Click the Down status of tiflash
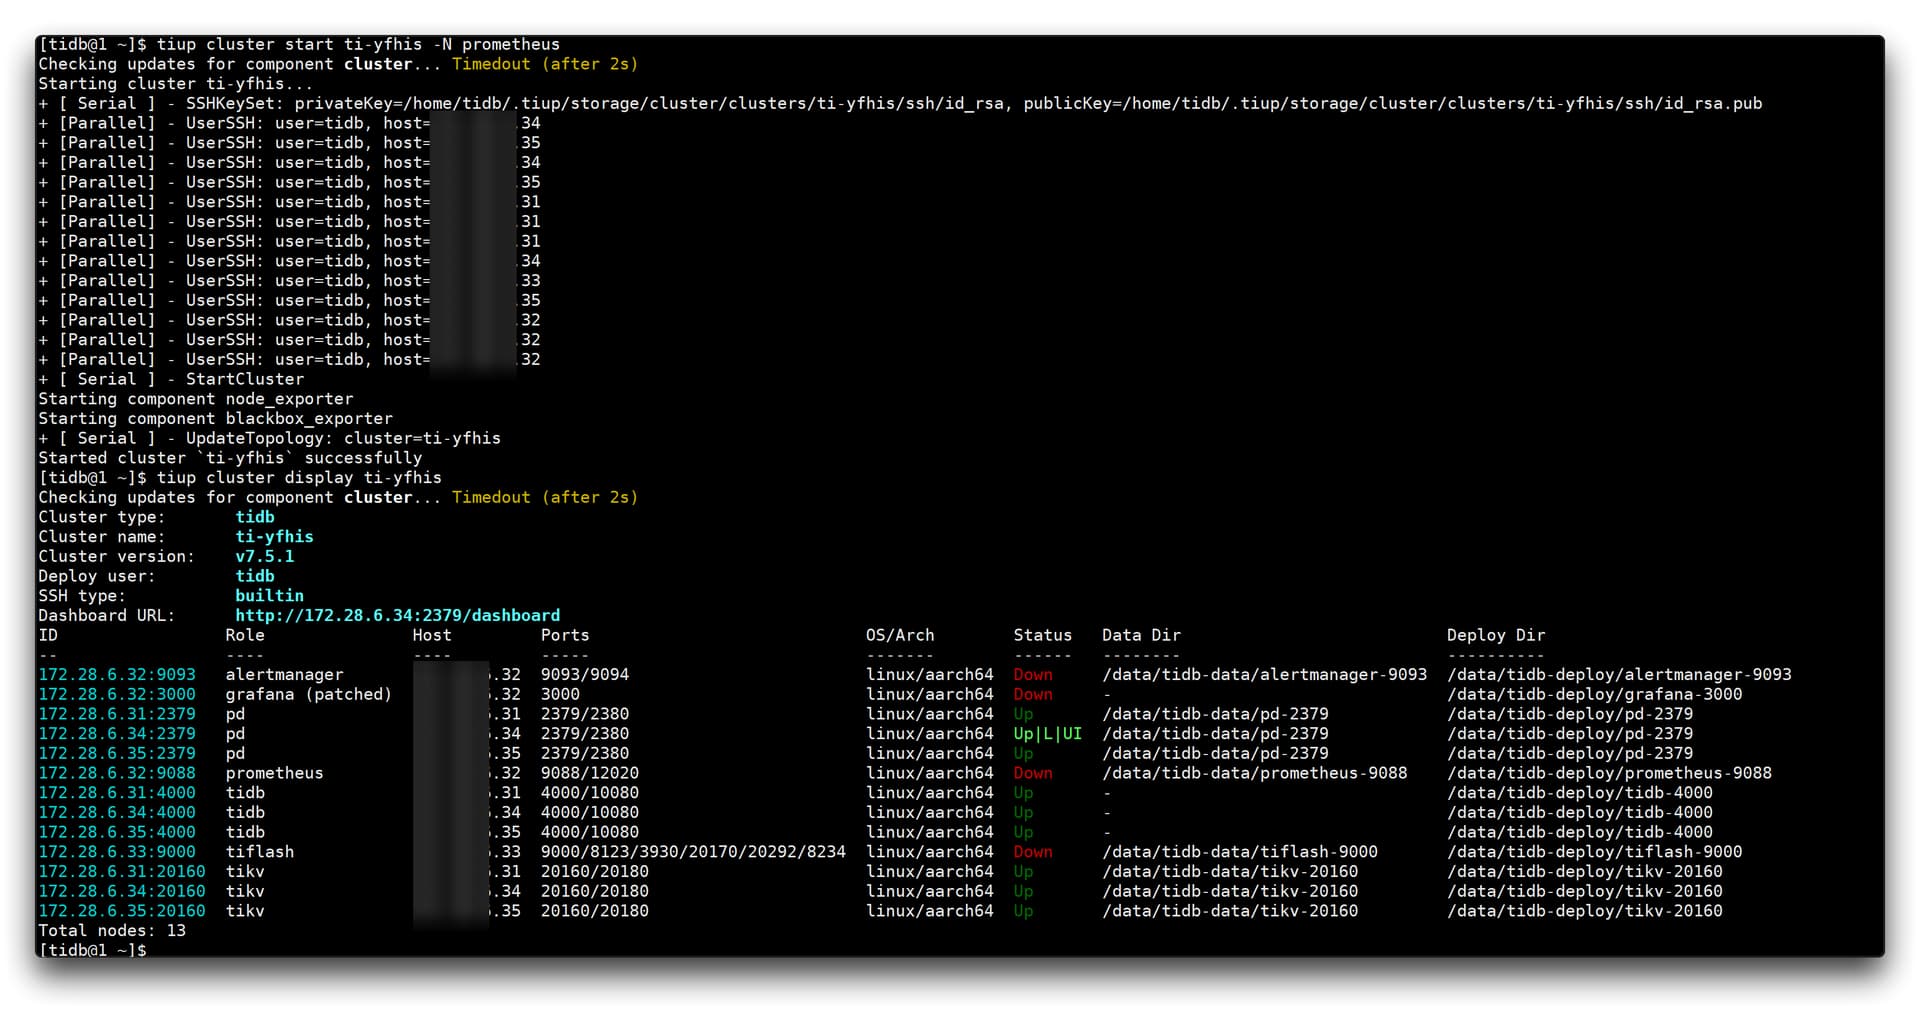1920x1010 pixels. pyautogui.click(x=1033, y=851)
